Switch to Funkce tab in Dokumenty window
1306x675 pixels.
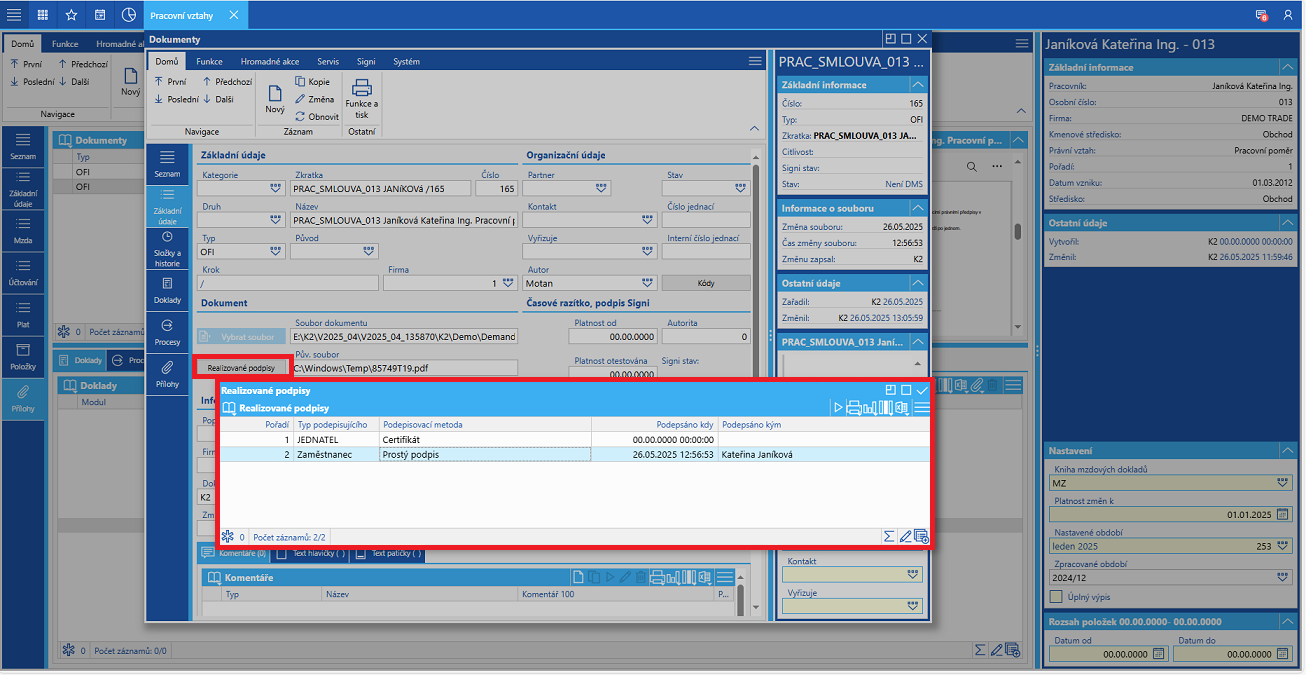[209, 61]
